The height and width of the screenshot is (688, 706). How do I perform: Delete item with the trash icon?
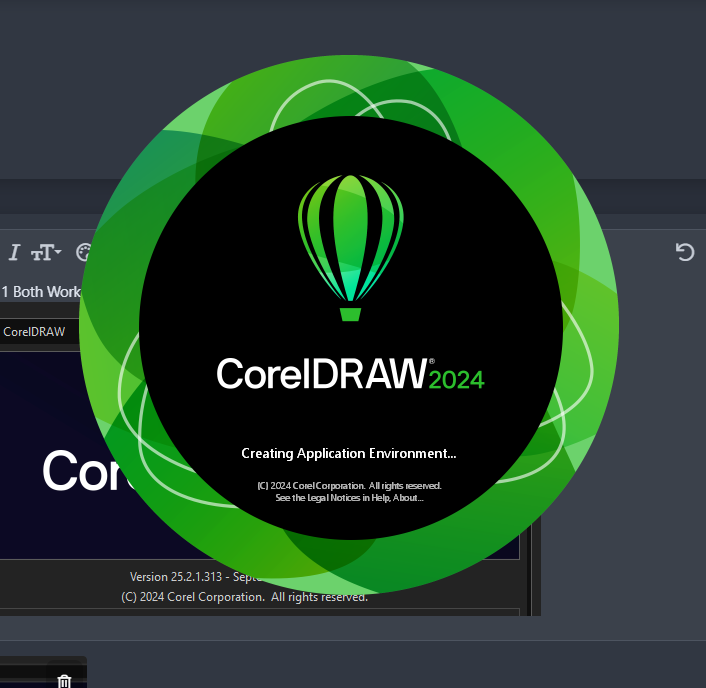coord(64,681)
